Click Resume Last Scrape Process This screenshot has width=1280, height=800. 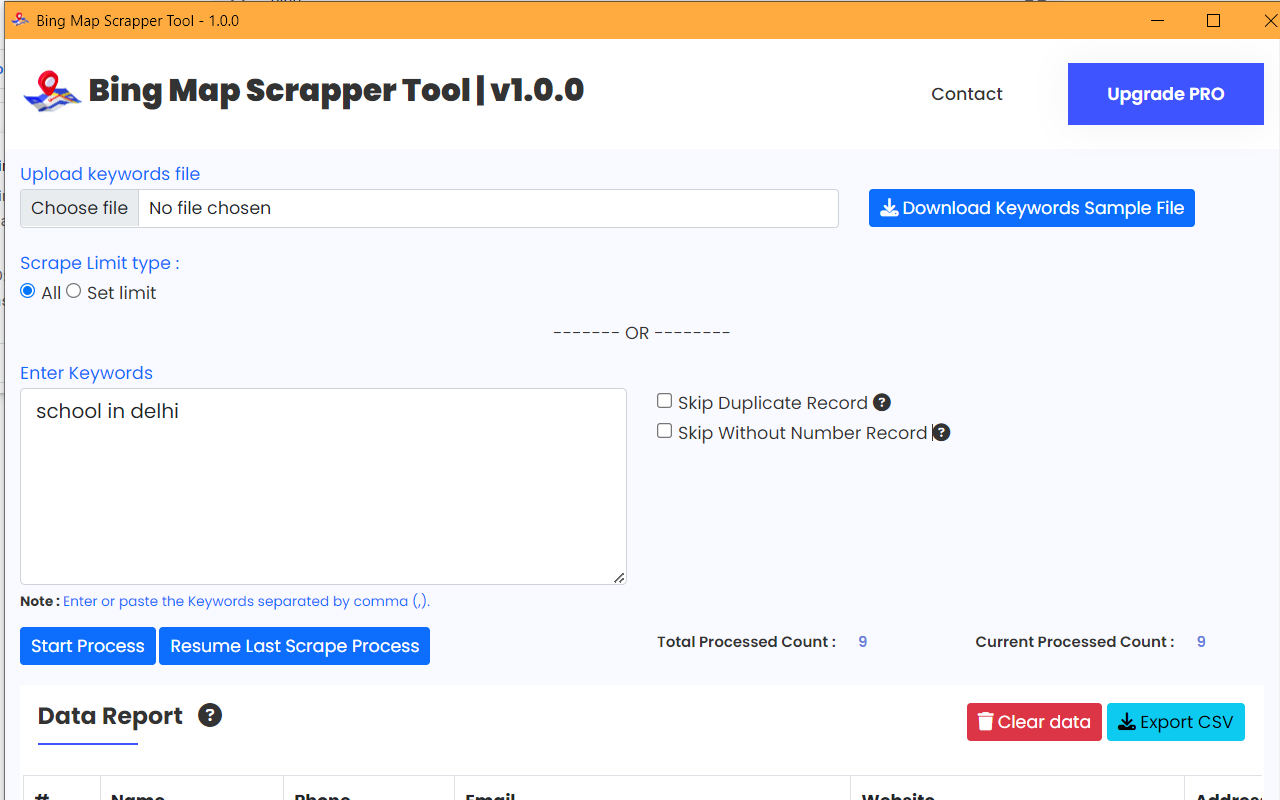tap(294, 646)
